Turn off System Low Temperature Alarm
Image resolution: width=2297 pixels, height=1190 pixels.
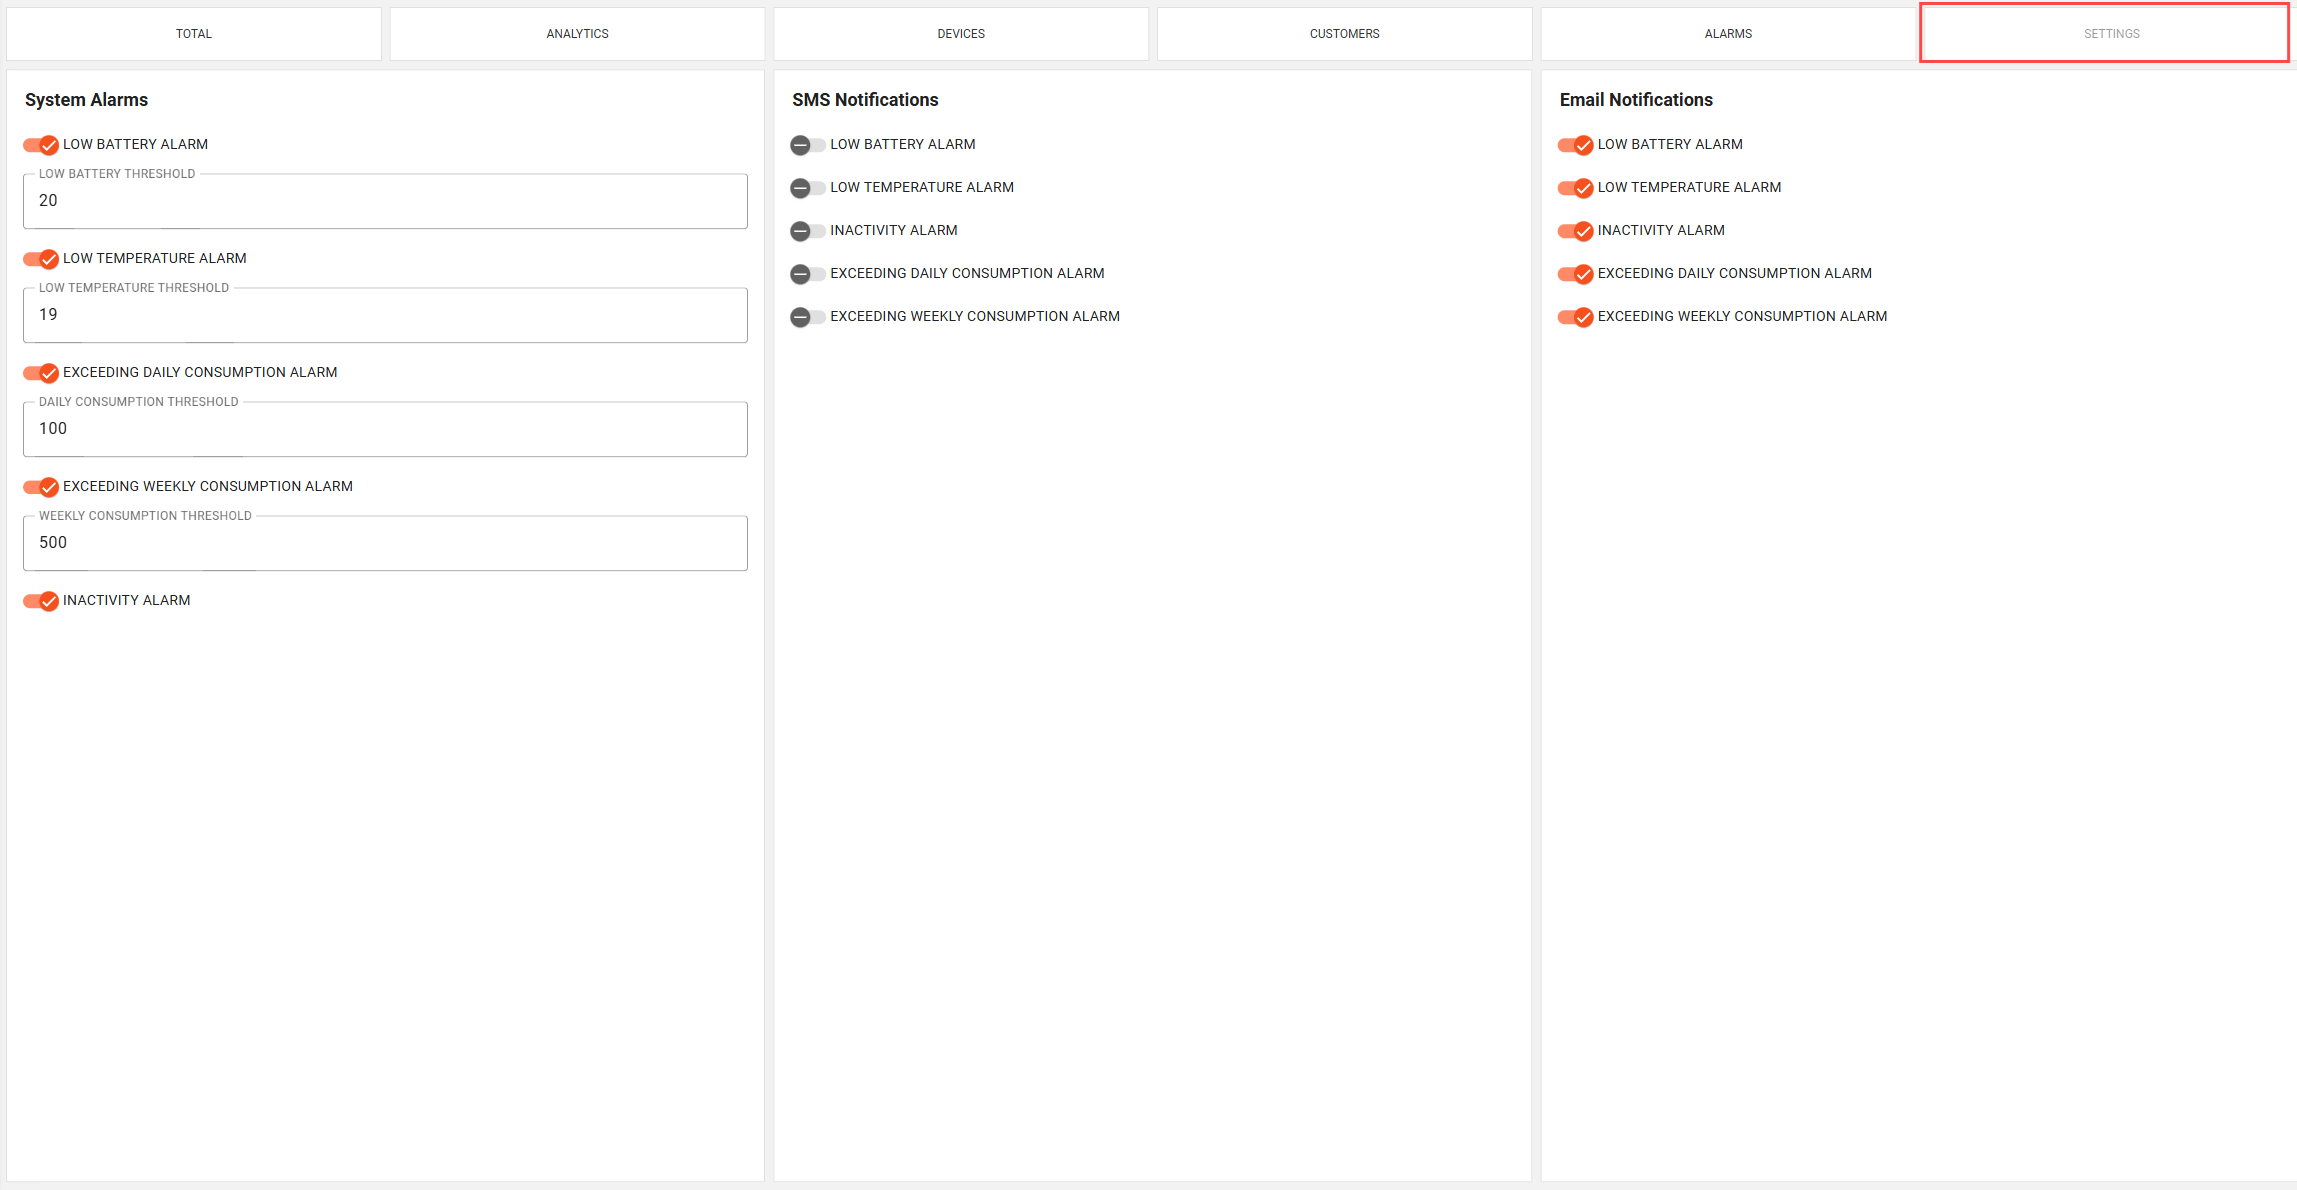[x=41, y=259]
